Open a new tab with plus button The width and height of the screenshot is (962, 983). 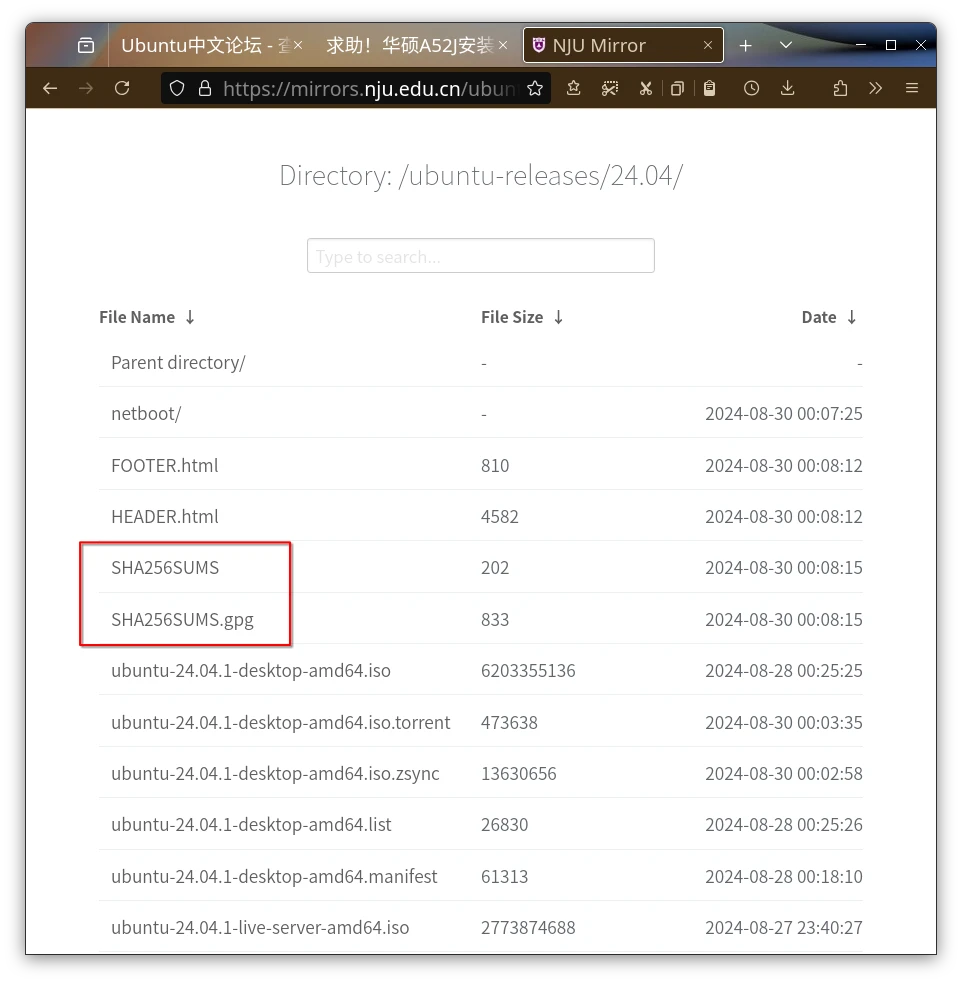coord(745,45)
